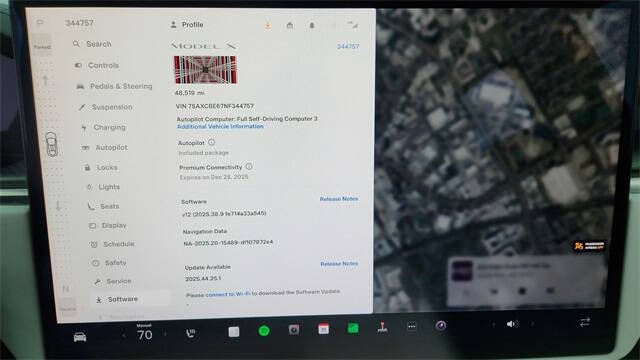
Task: Open the Service settings
Action: coord(113,281)
